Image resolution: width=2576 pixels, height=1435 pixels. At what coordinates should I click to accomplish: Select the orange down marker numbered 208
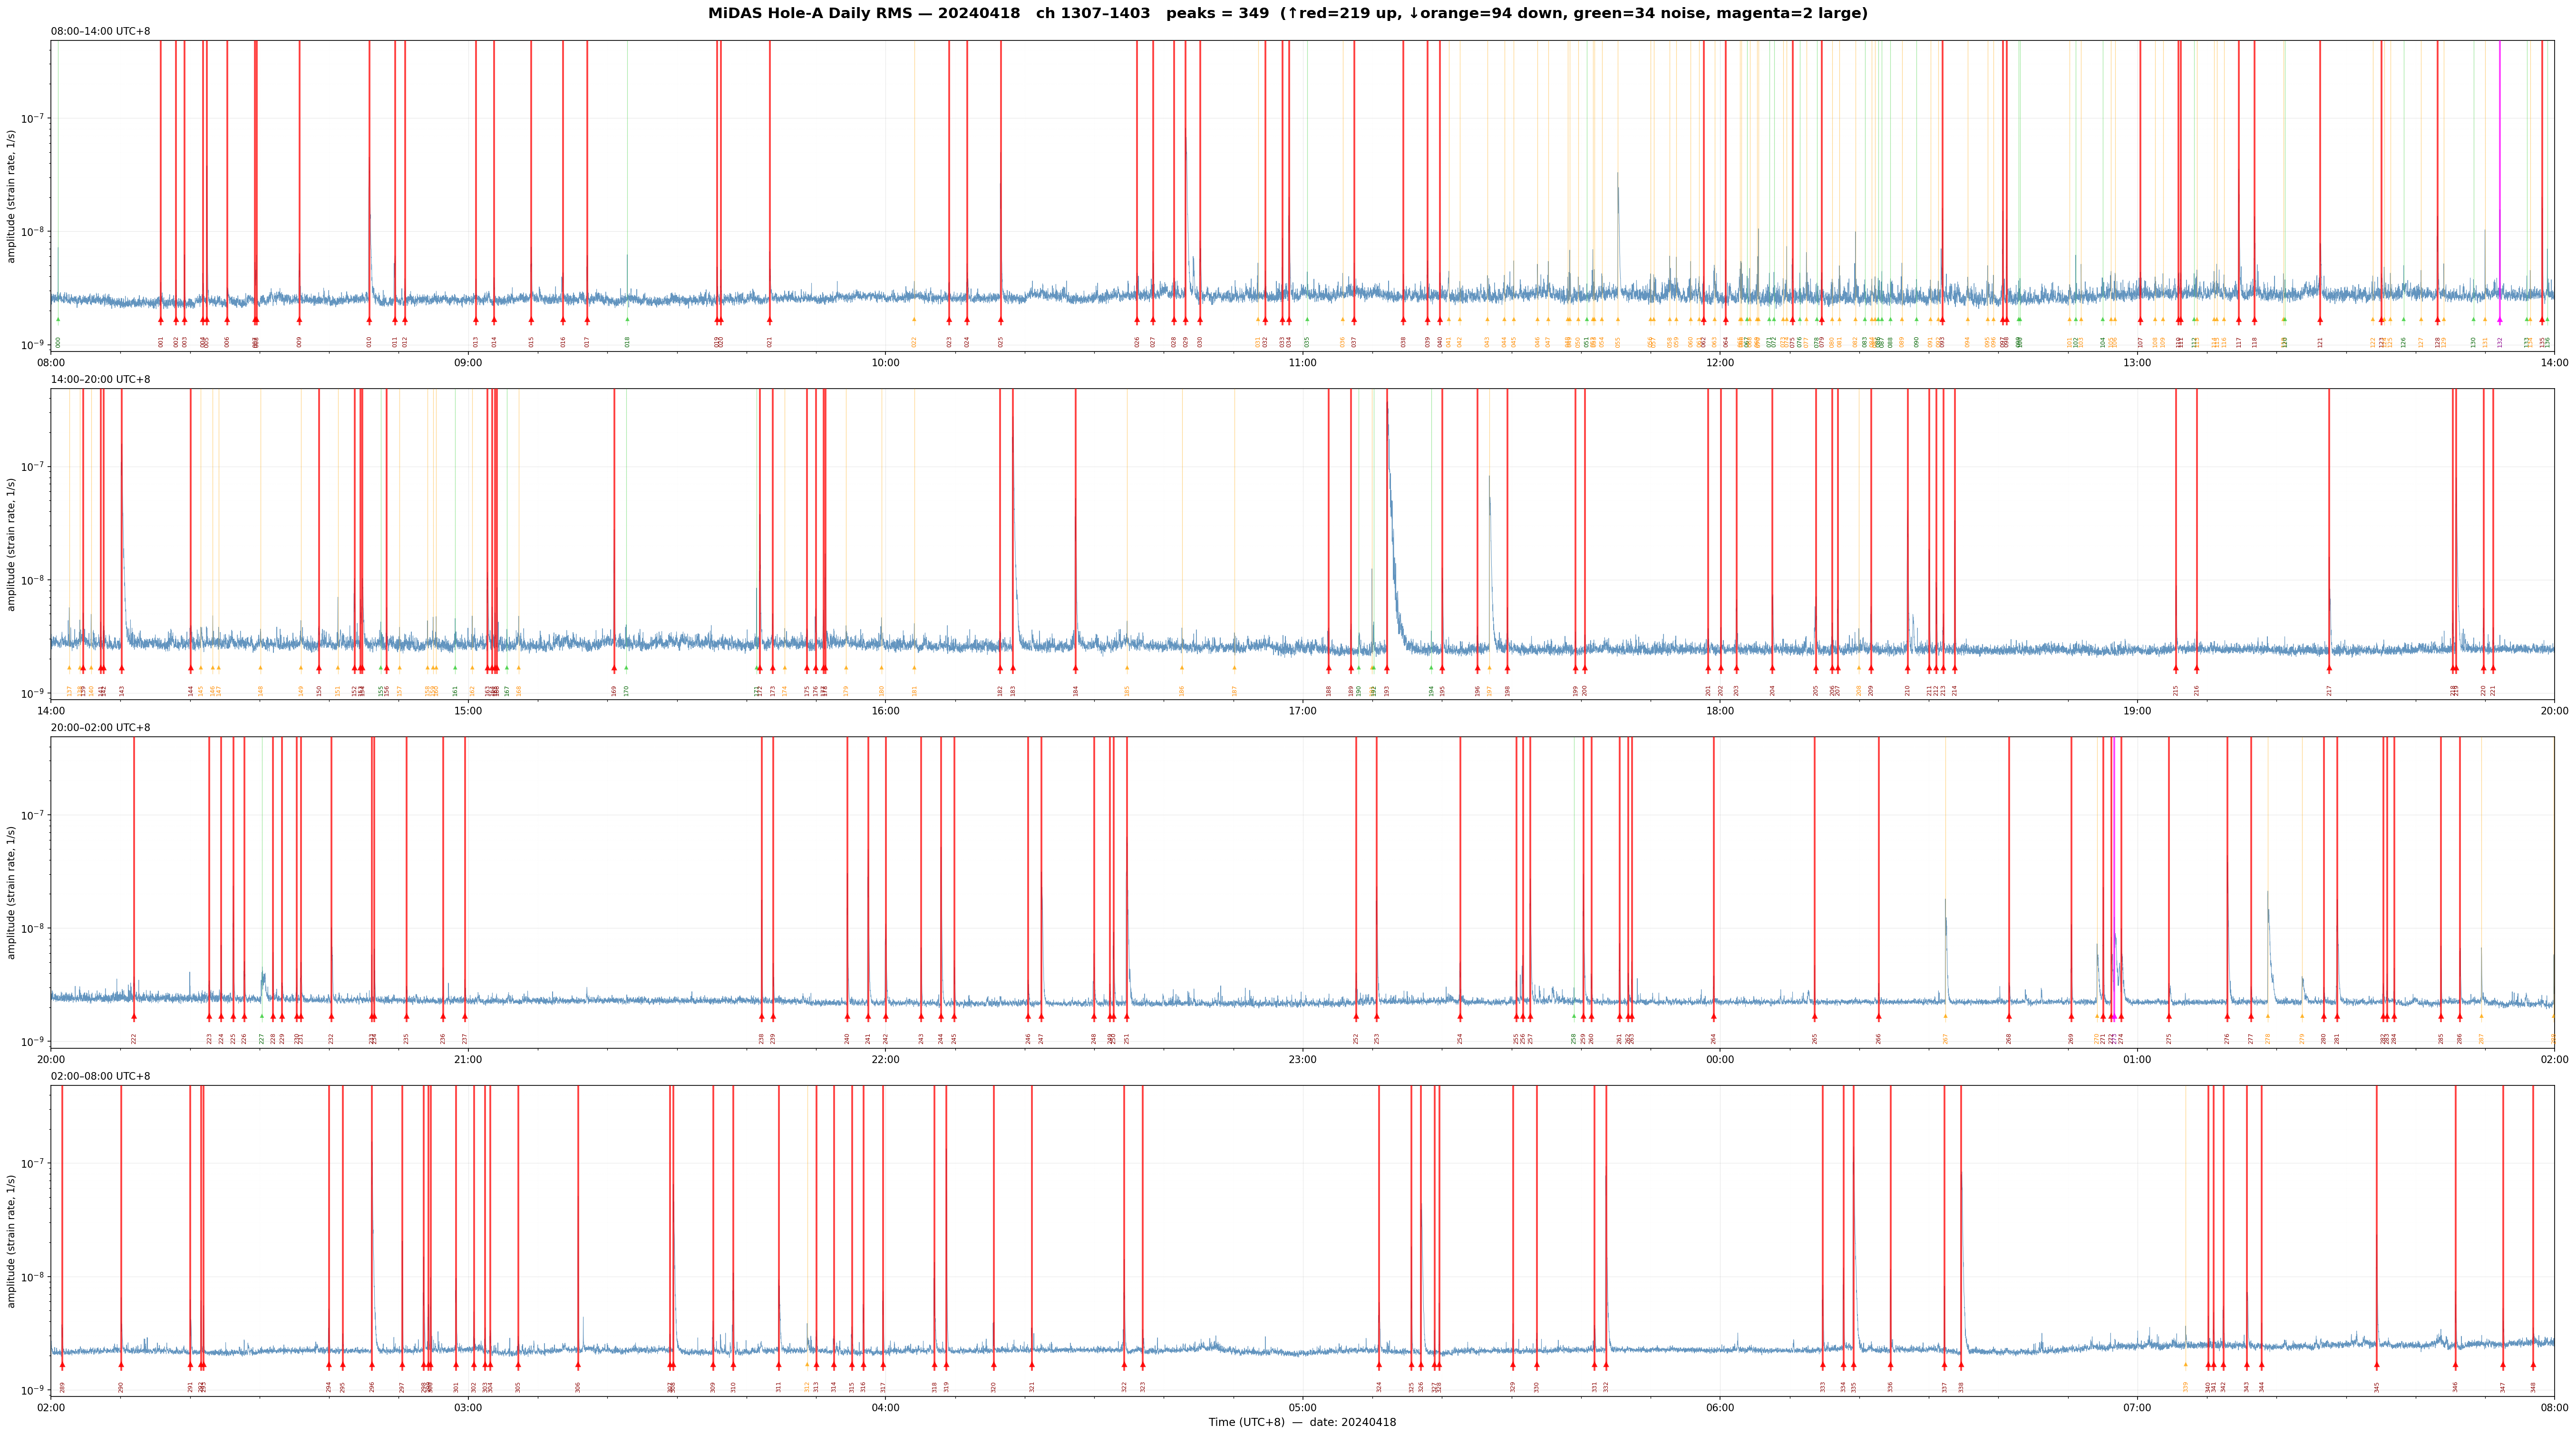1859,668
